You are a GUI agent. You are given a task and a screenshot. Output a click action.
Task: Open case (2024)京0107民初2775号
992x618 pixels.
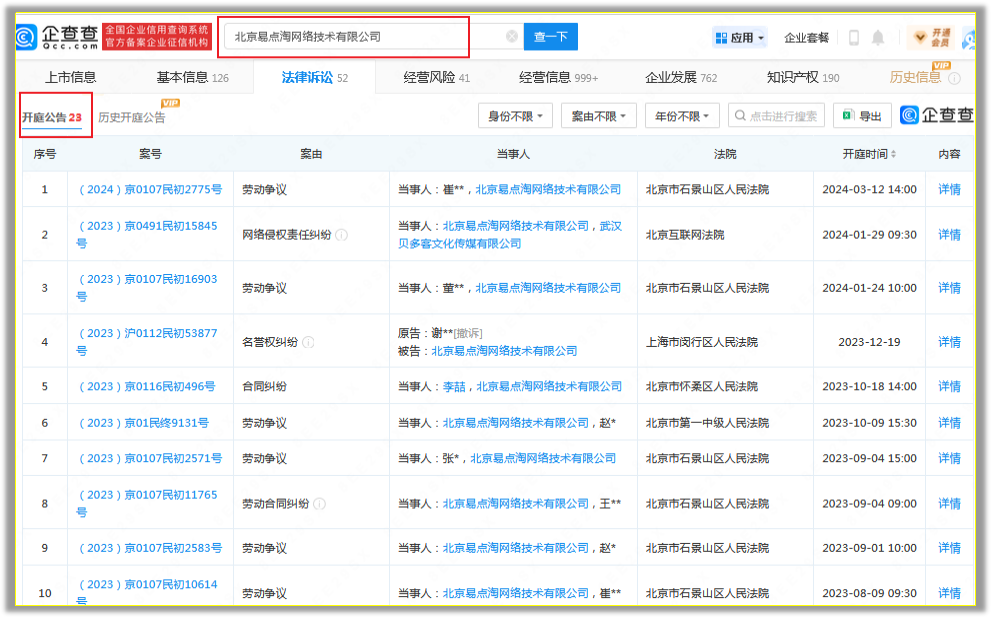tap(150, 190)
